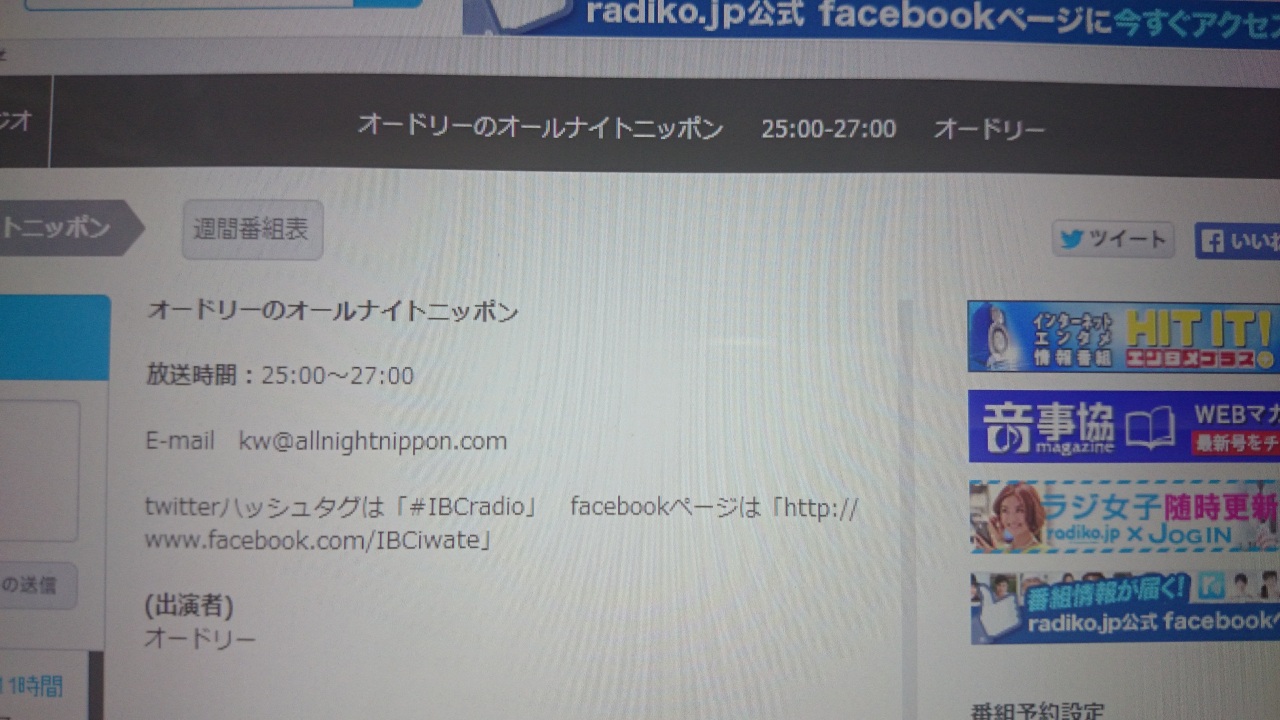Viewport: 1280px width, 720px height.
Task: Click the Facebook いいね button
Action: 1238,241
